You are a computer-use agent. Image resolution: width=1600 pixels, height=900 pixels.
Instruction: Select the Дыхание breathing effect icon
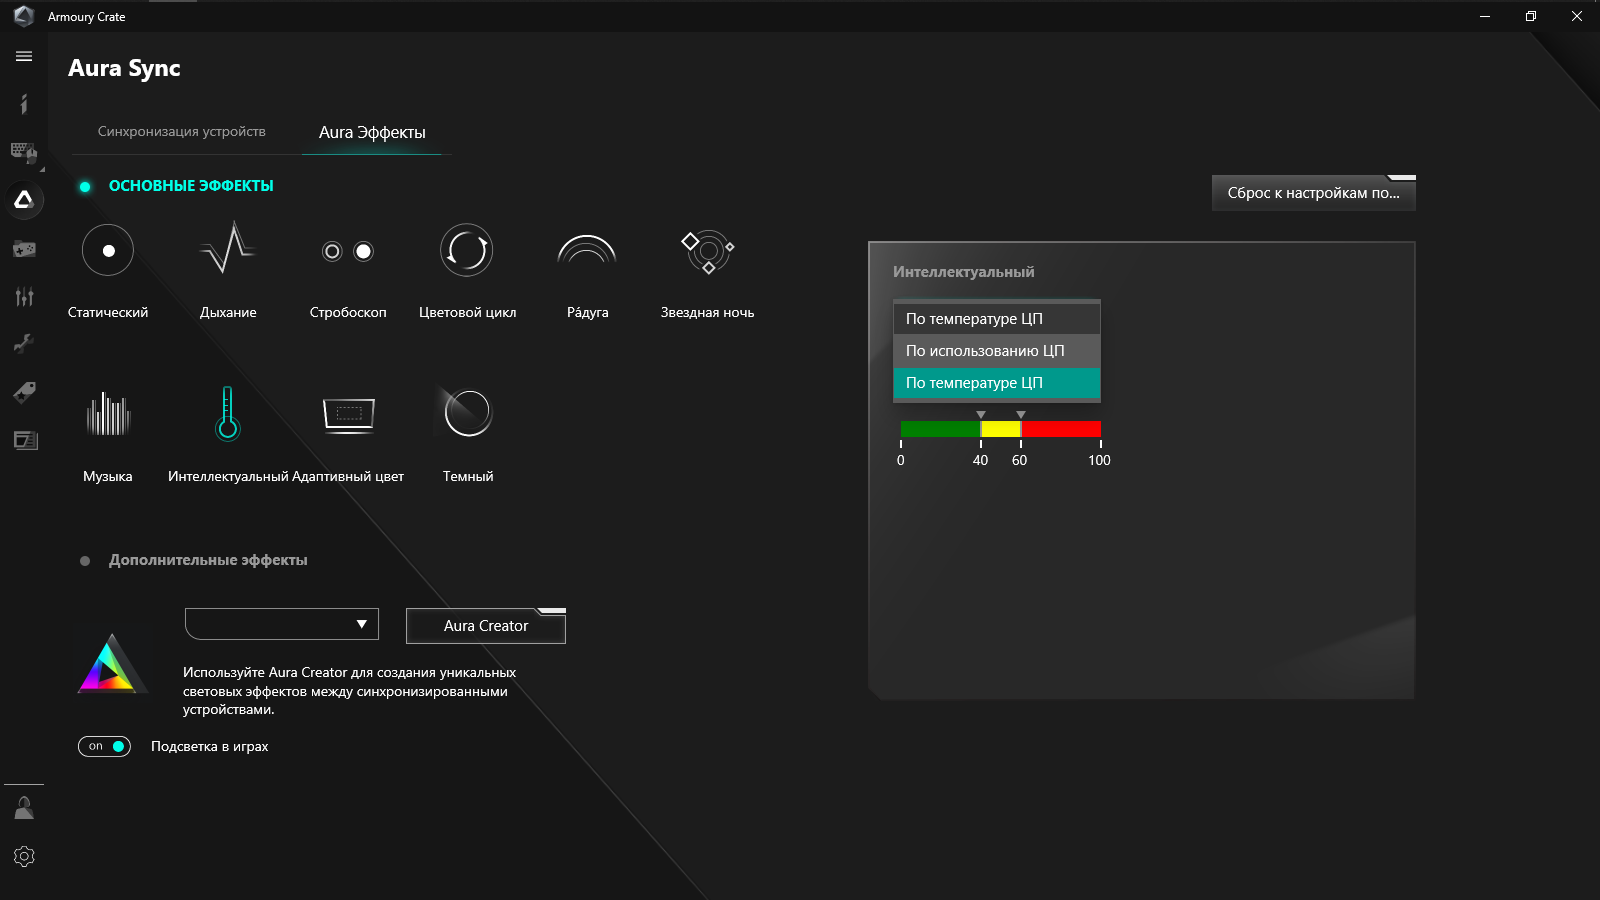tap(228, 248)
